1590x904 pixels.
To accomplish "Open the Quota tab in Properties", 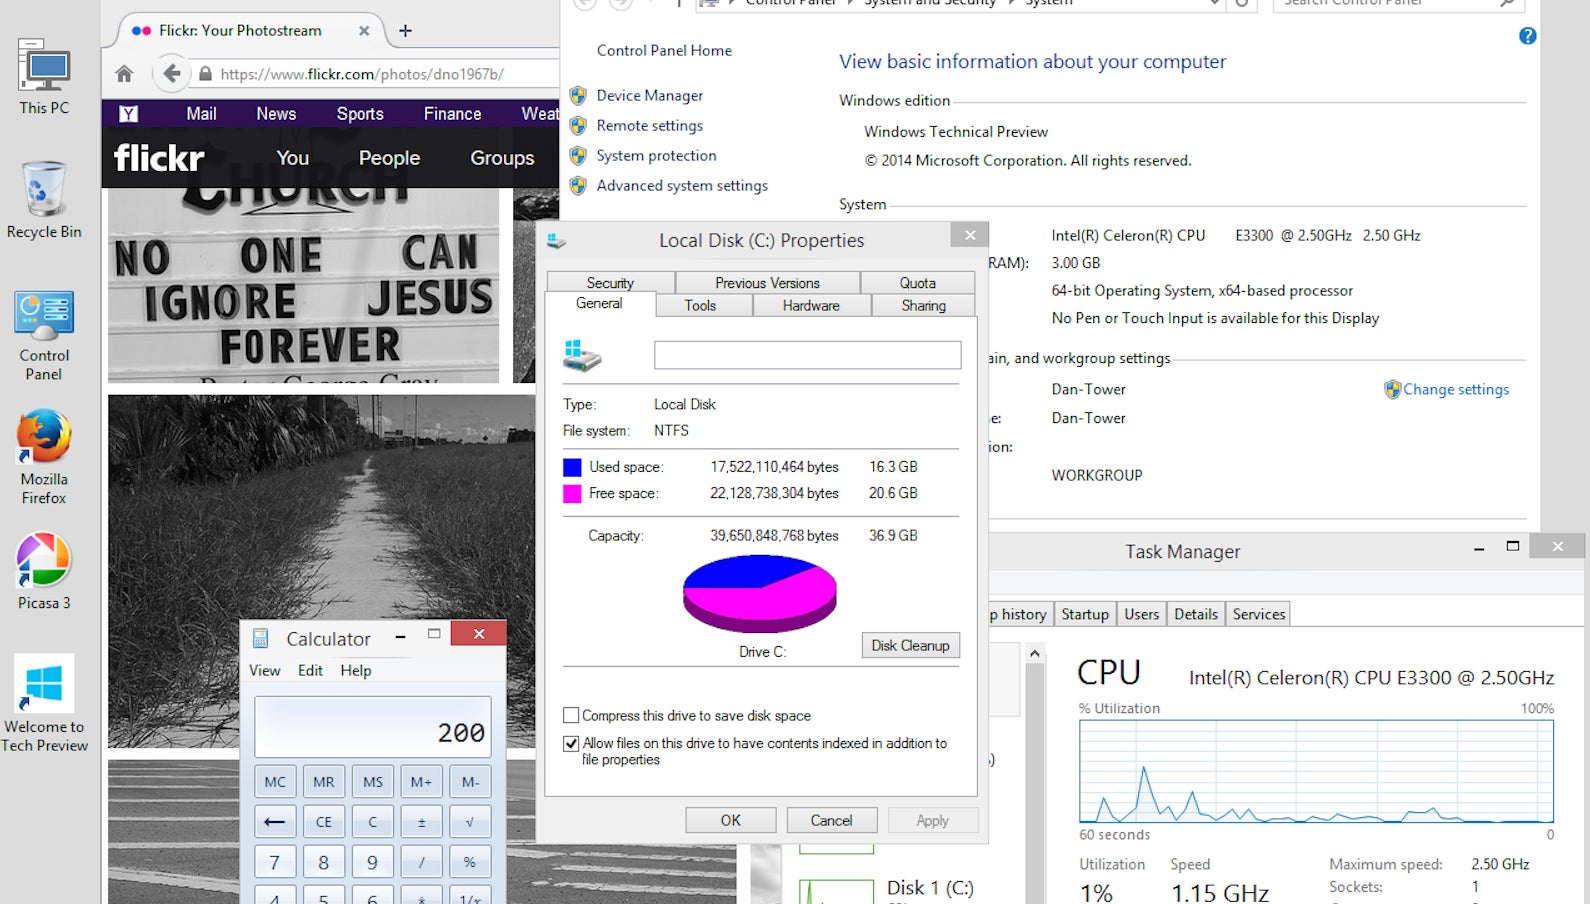I will click(917, 283).
